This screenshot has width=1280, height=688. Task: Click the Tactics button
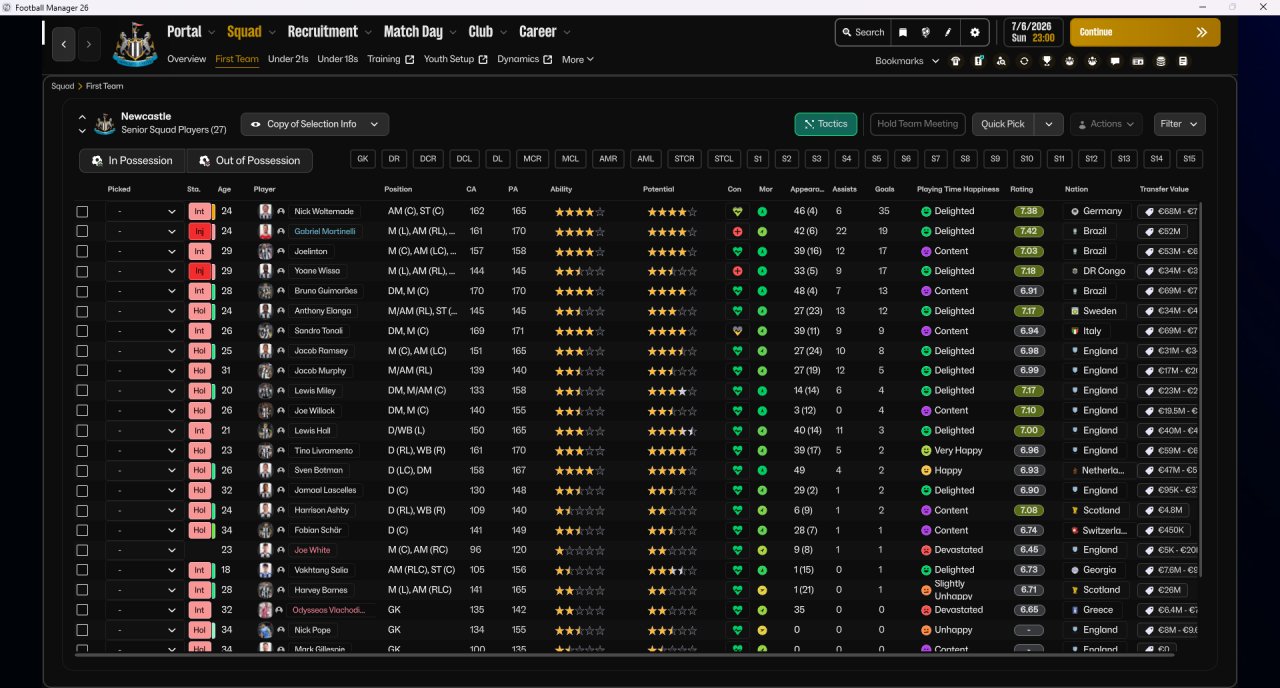825,124
